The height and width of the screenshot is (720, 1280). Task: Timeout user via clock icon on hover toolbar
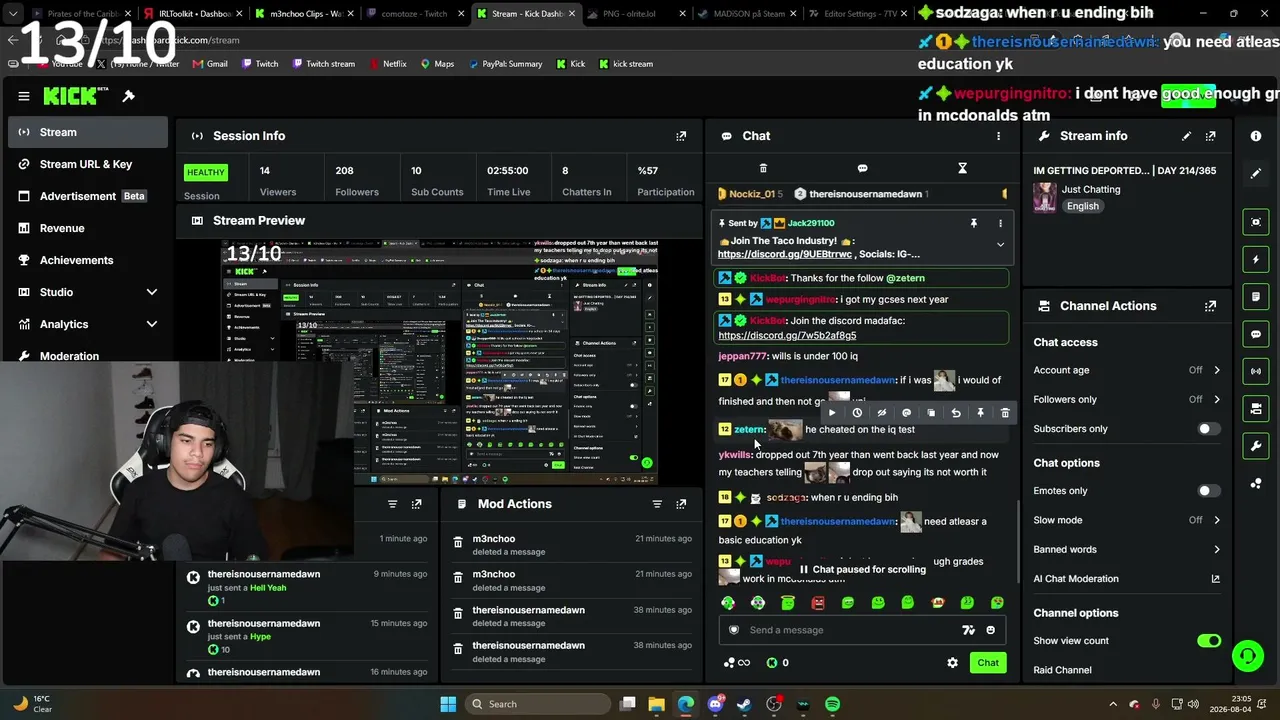pyautogui.click(x=857, y=413)
